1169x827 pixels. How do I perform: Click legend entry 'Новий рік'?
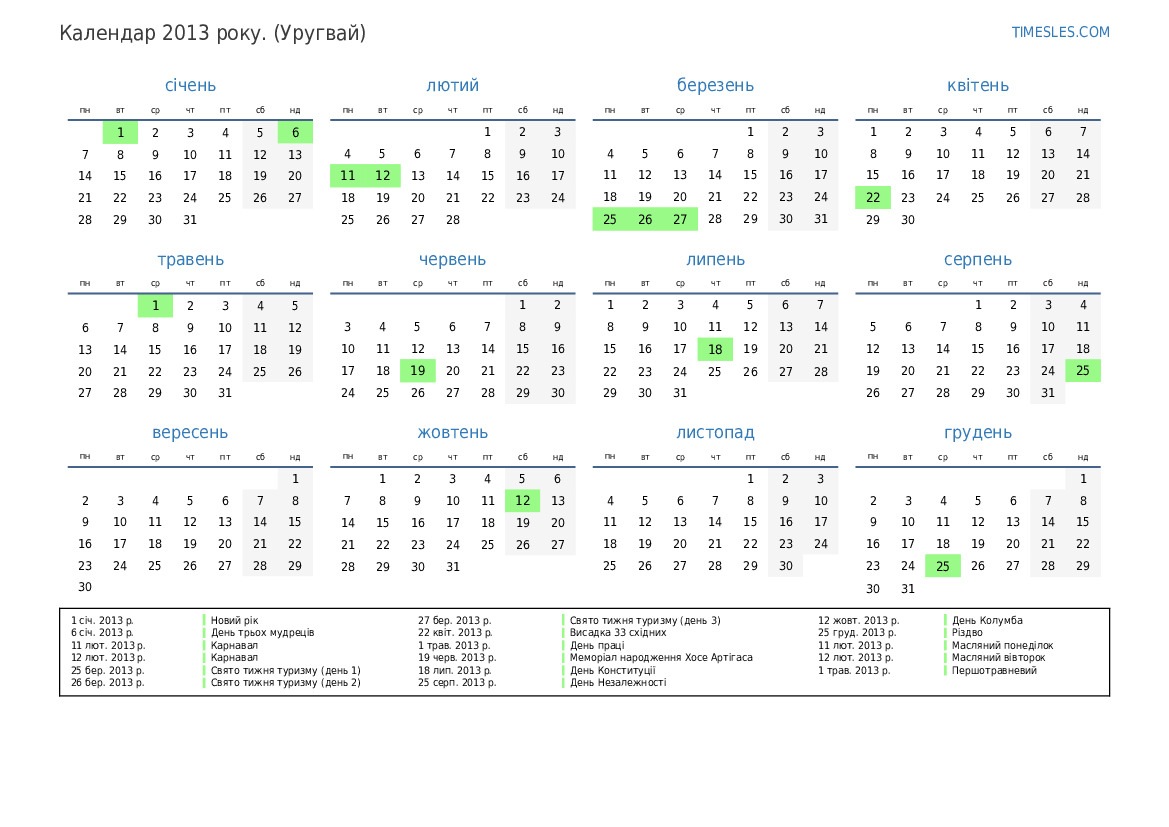tap(234, 620)
